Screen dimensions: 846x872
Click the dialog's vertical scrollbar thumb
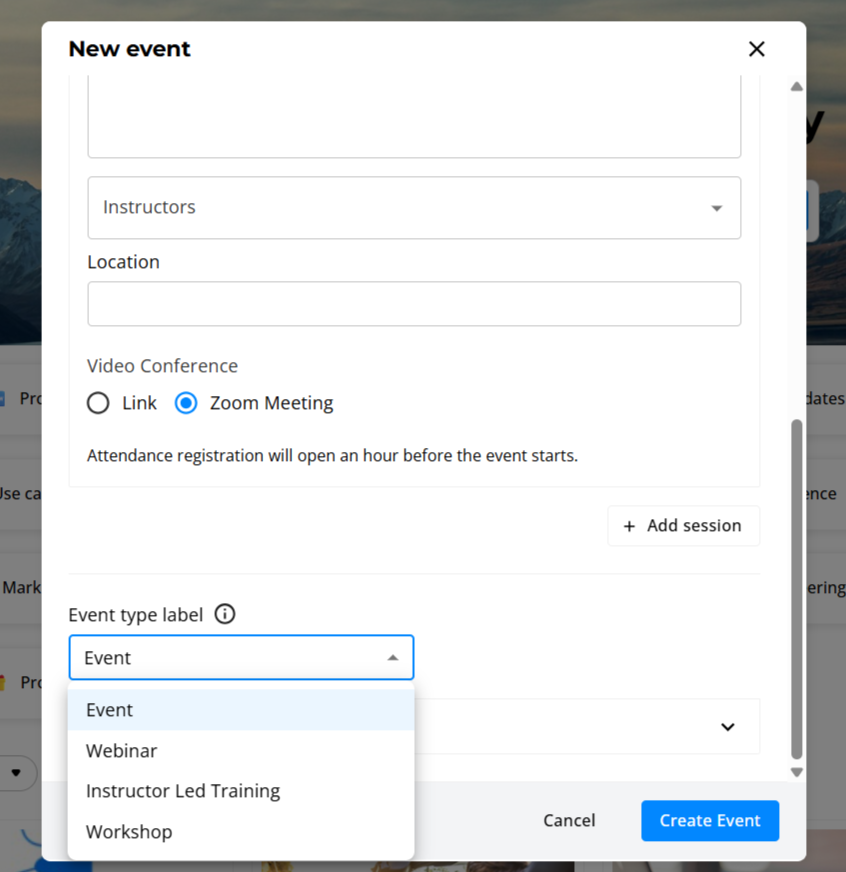pyautogui.click(x=796, y=590)
